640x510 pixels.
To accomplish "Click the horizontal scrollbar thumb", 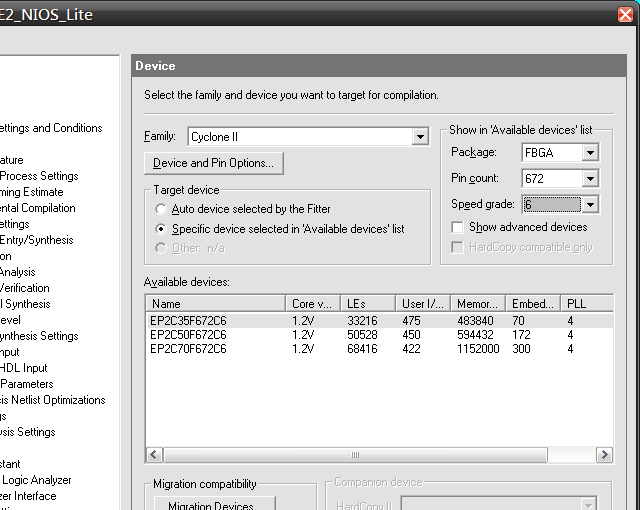I will pos(355,455).
